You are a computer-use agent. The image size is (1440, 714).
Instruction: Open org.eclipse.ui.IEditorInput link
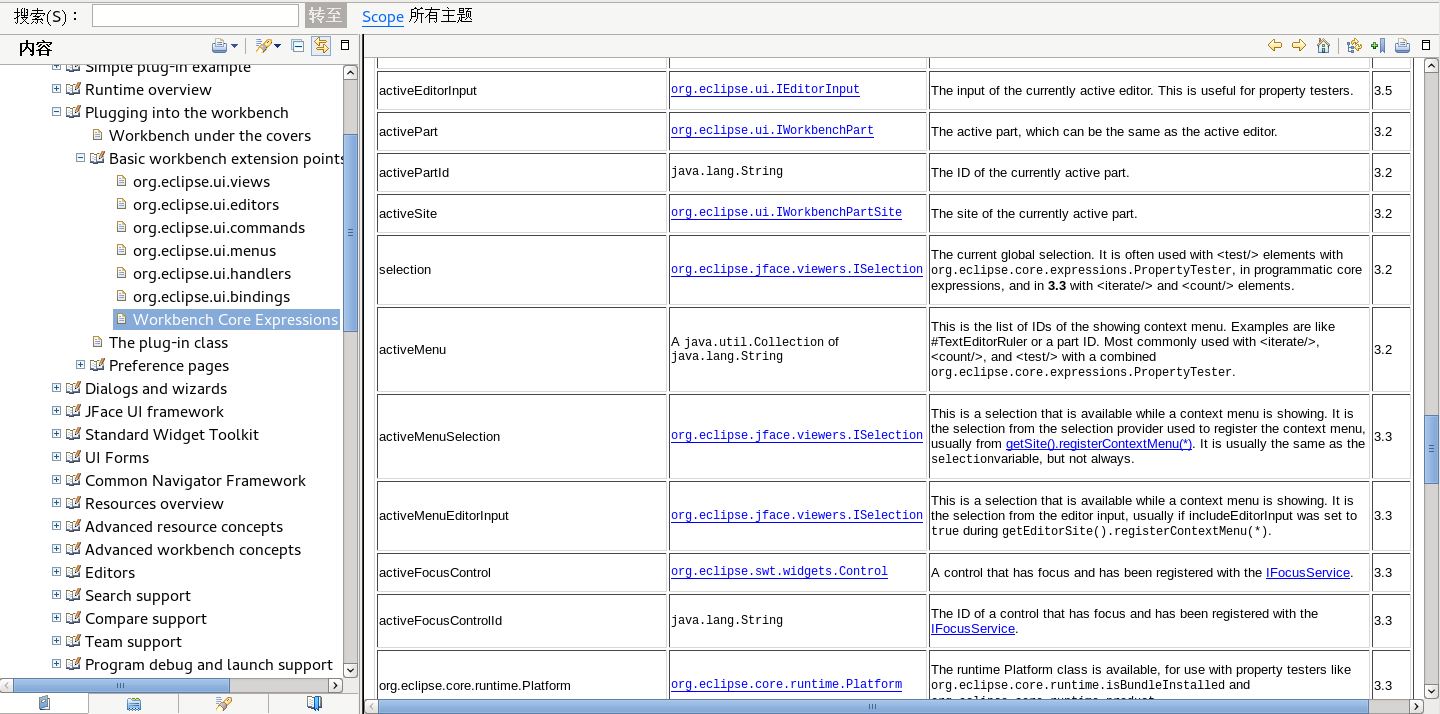(x=765, y=89)
